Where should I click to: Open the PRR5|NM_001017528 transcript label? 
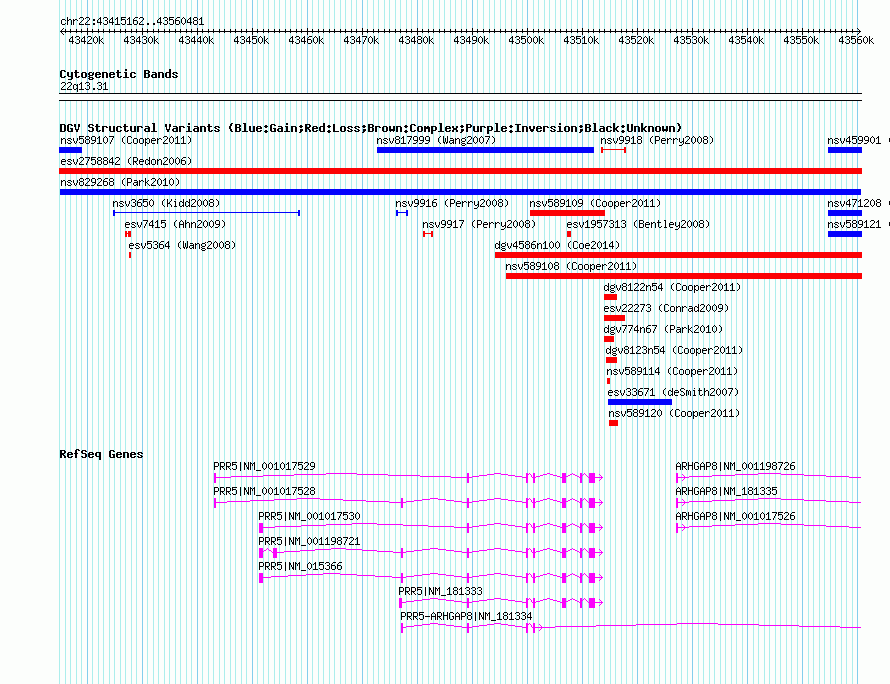(x=265, y=491)
